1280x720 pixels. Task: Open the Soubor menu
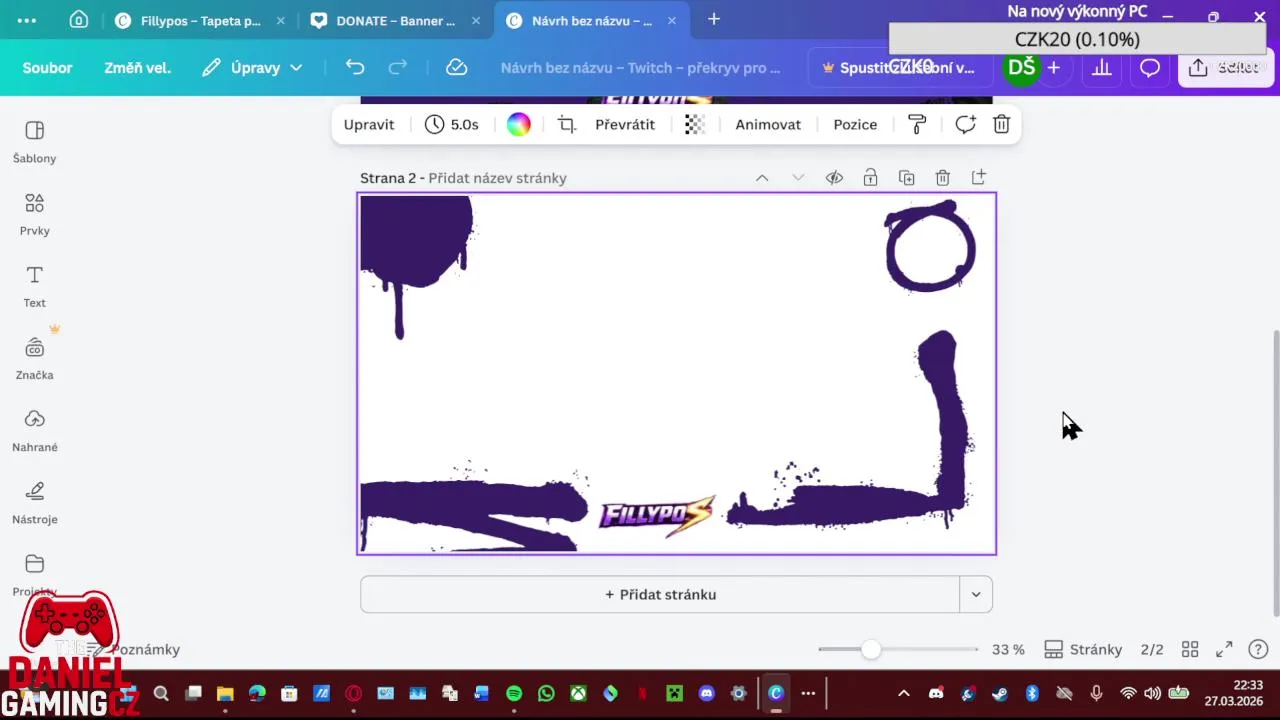pos(47,67)
